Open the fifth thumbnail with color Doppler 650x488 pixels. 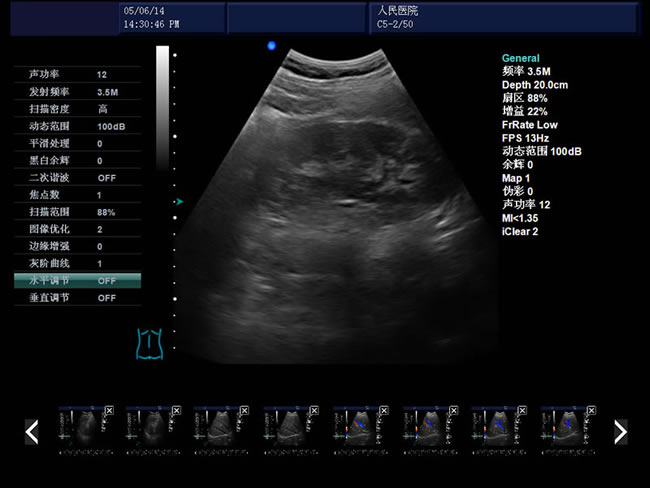click(x=357, y=430)
